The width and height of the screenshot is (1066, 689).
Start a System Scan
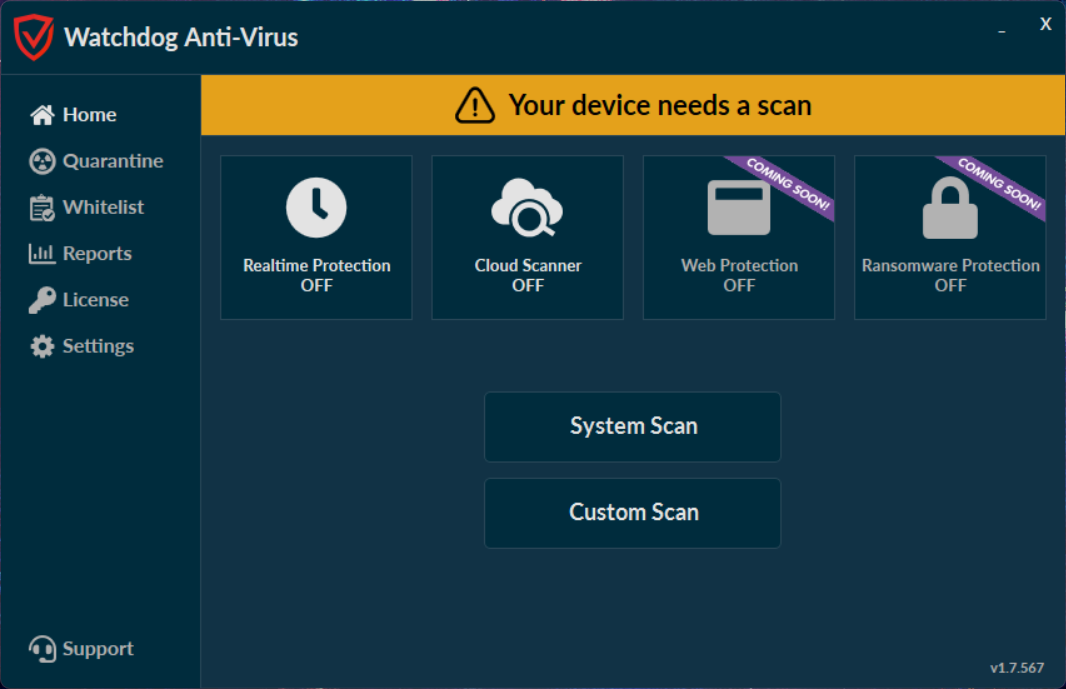(632, 426)
